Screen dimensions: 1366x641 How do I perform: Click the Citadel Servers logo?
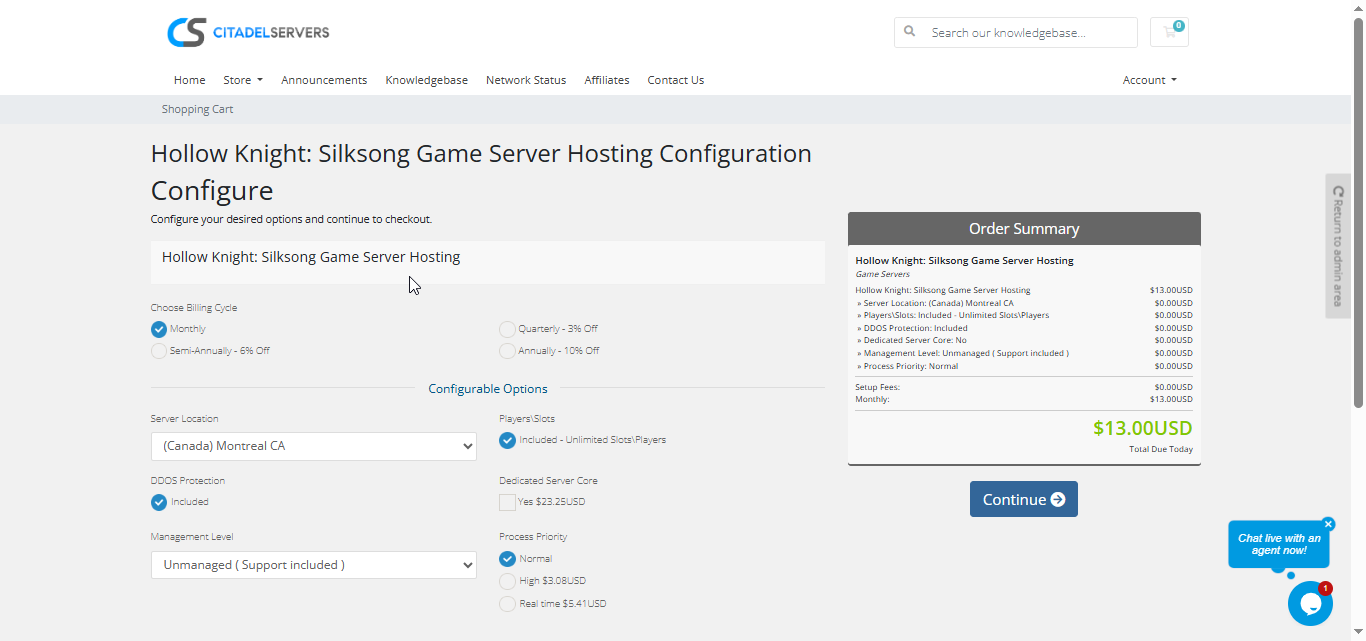click(x=248, y=32)
